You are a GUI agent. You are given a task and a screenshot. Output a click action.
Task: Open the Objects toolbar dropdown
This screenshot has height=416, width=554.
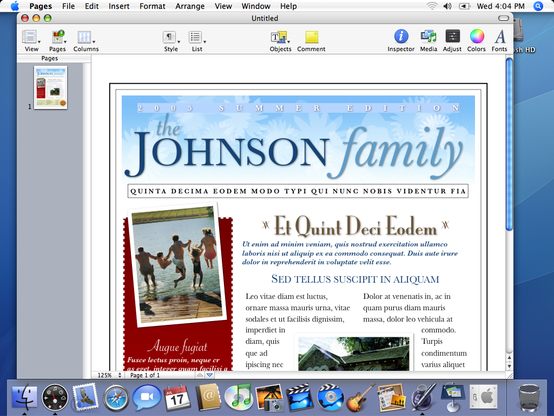pyautogui.click(x=280, y=41)
